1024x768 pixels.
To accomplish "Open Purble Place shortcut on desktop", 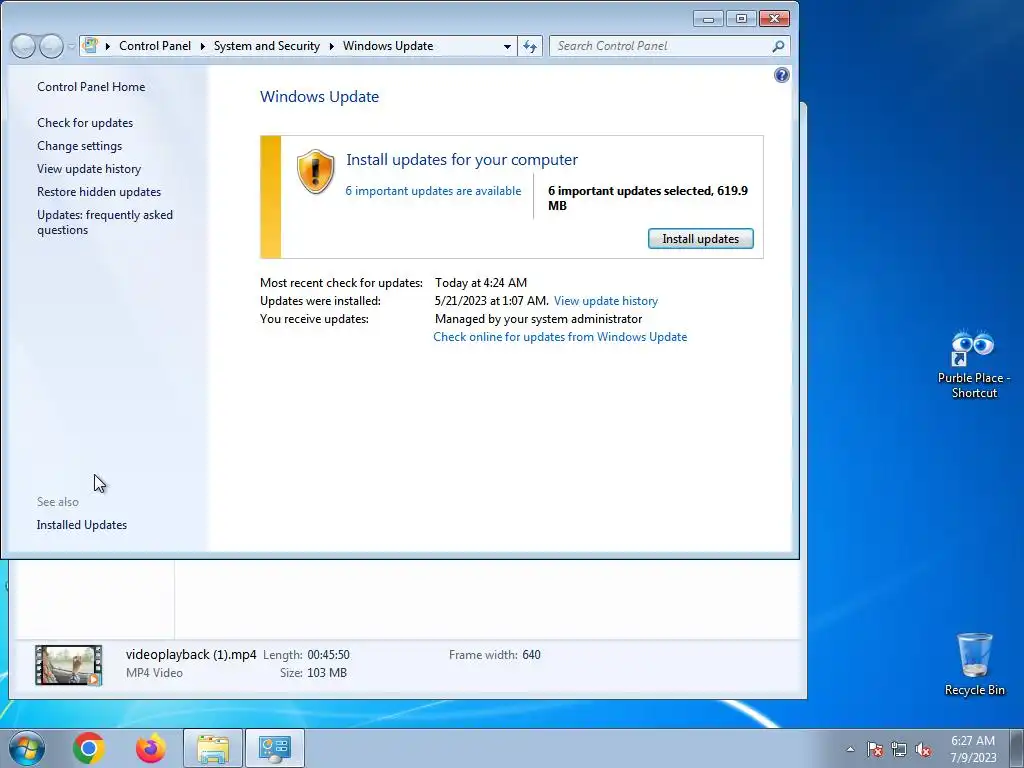I will pyautogui.click(x=974, y=364).
